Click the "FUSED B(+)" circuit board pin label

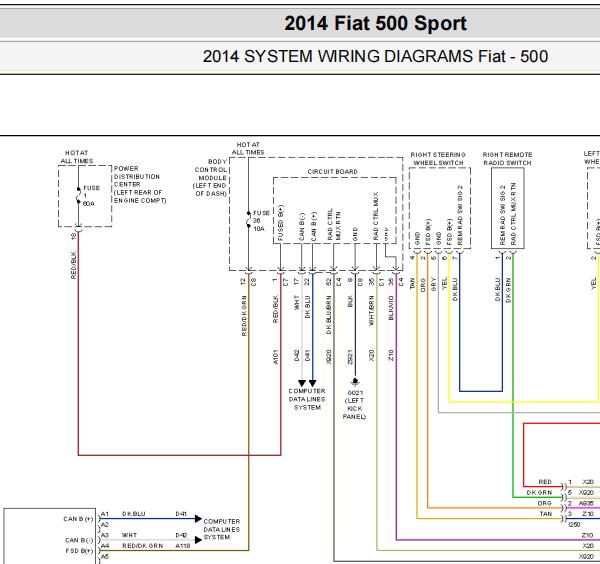280,223
